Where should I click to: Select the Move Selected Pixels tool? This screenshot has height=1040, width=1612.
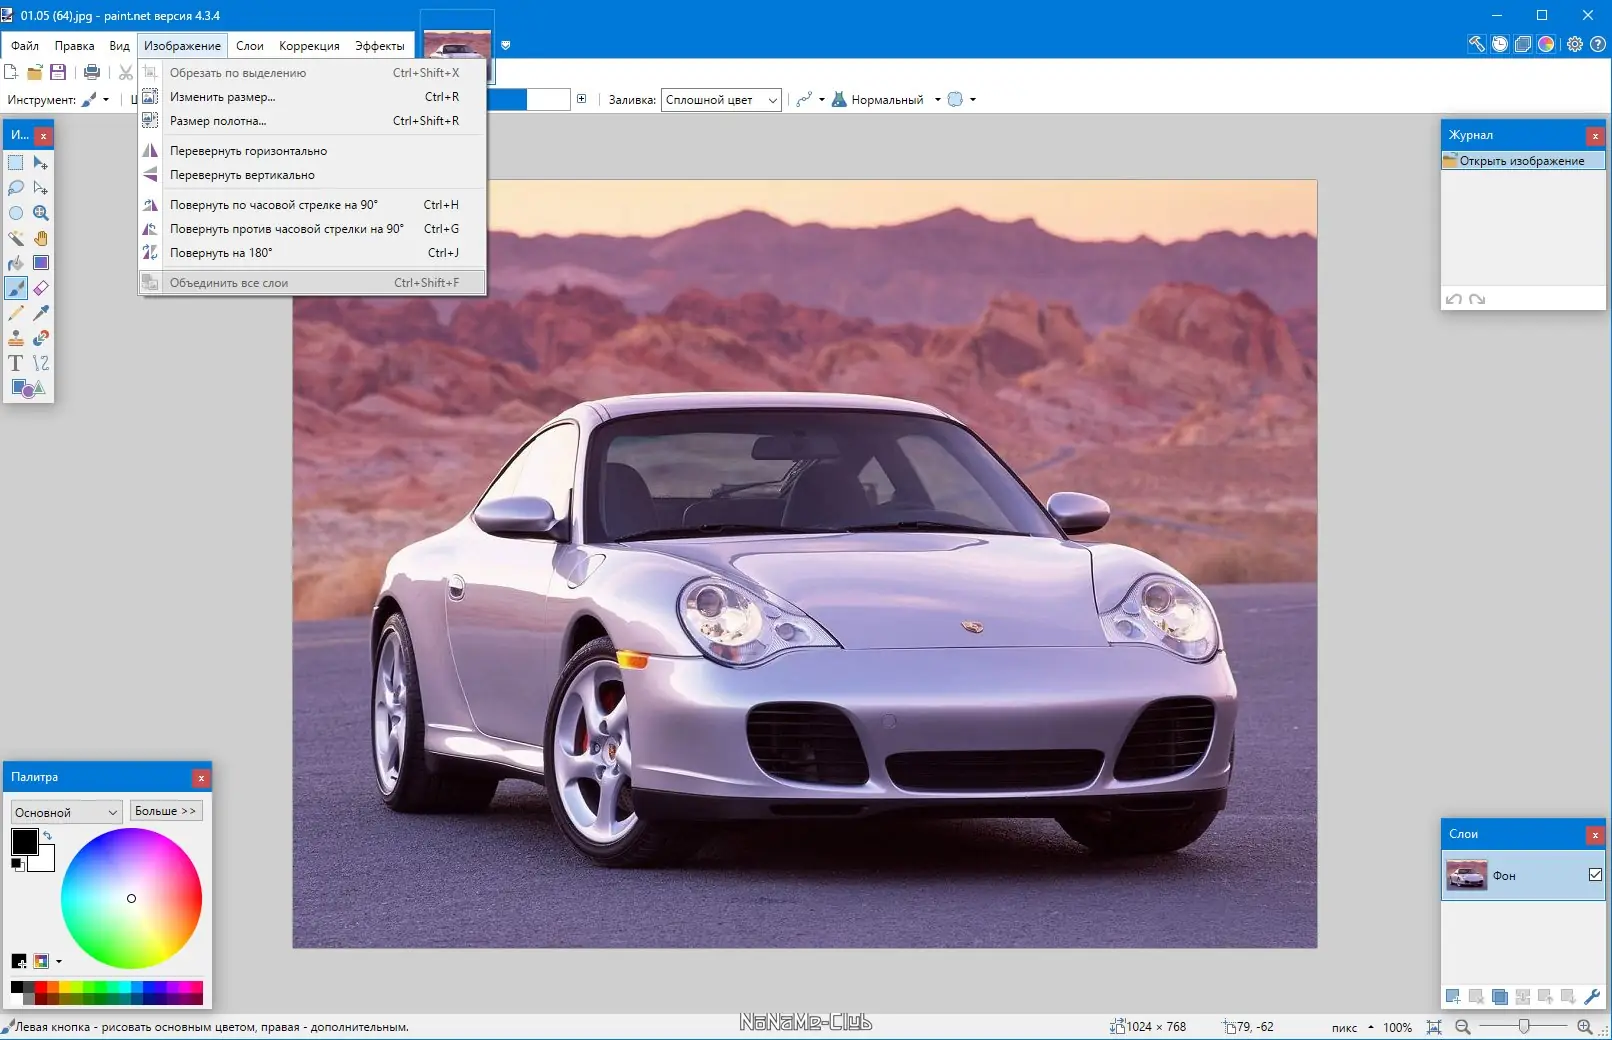point(41,163)
